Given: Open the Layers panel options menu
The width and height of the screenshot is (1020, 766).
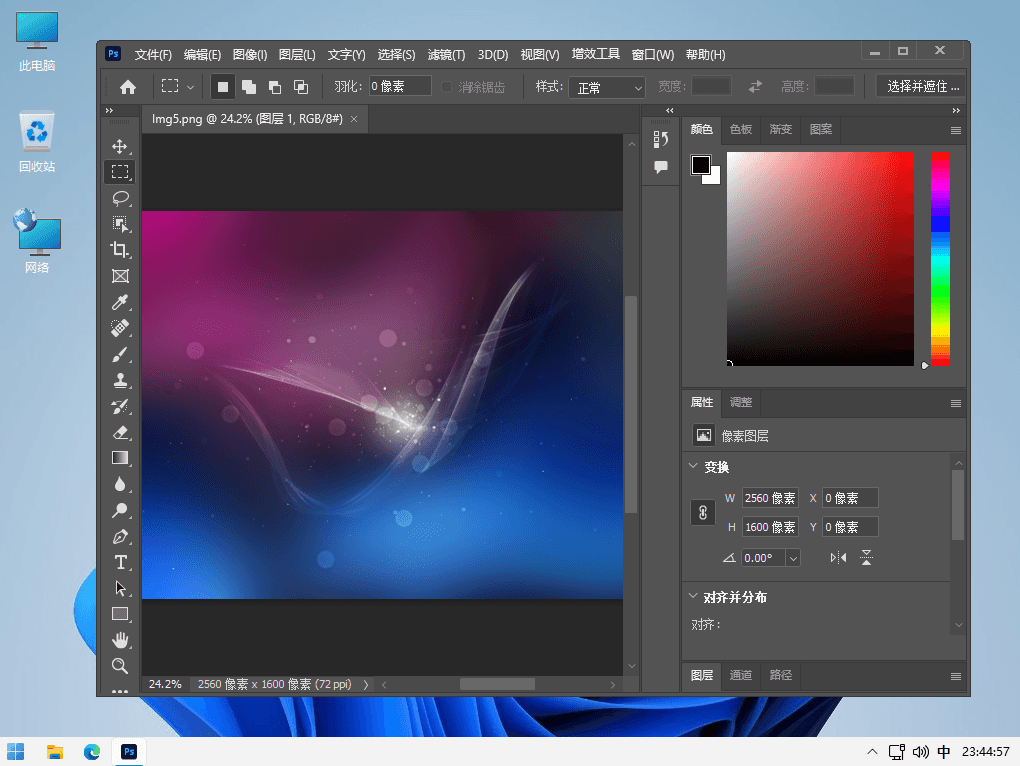Looking at the screenshot, I should click(956, 676).
